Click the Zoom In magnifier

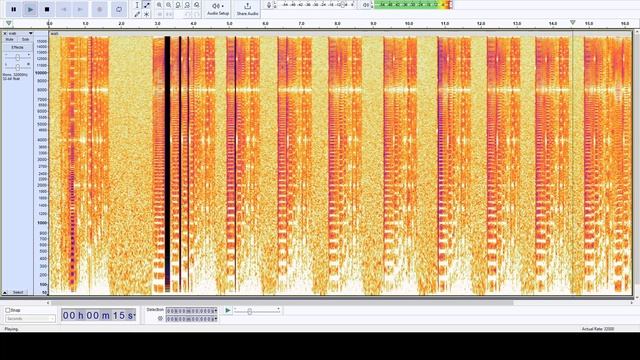159,5
